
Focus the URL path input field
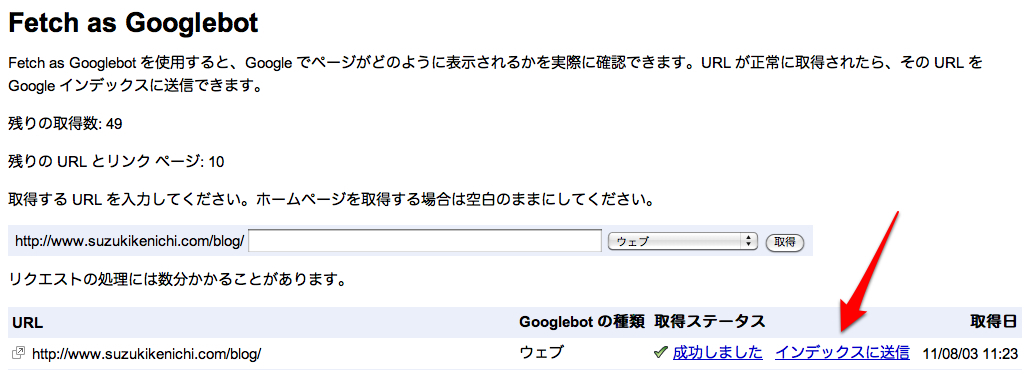(x=425, y=241)
